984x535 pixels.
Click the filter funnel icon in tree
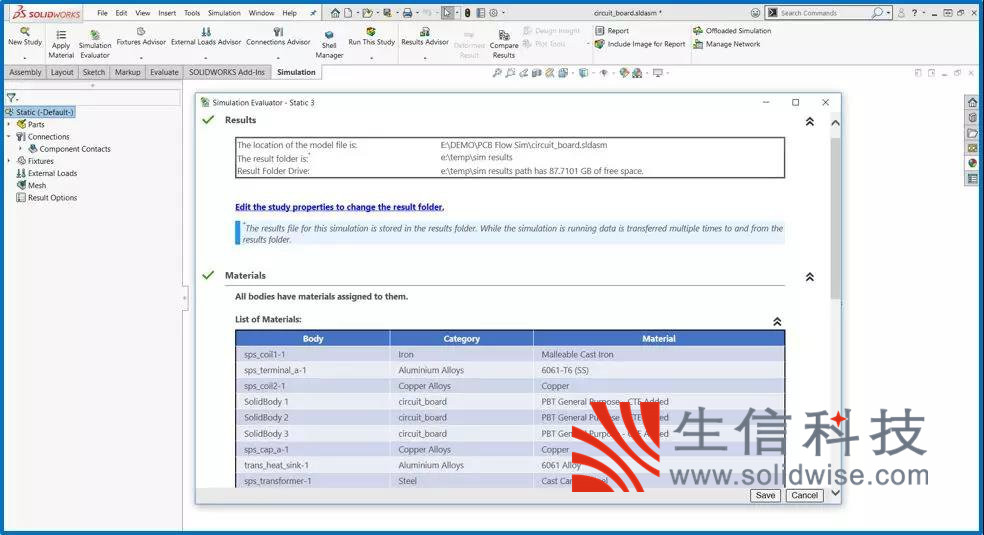point(11,98)
